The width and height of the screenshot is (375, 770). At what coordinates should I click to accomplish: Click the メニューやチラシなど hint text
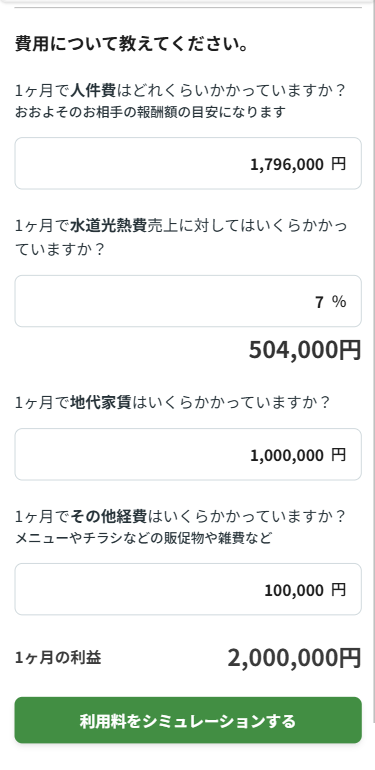(143, 539)
